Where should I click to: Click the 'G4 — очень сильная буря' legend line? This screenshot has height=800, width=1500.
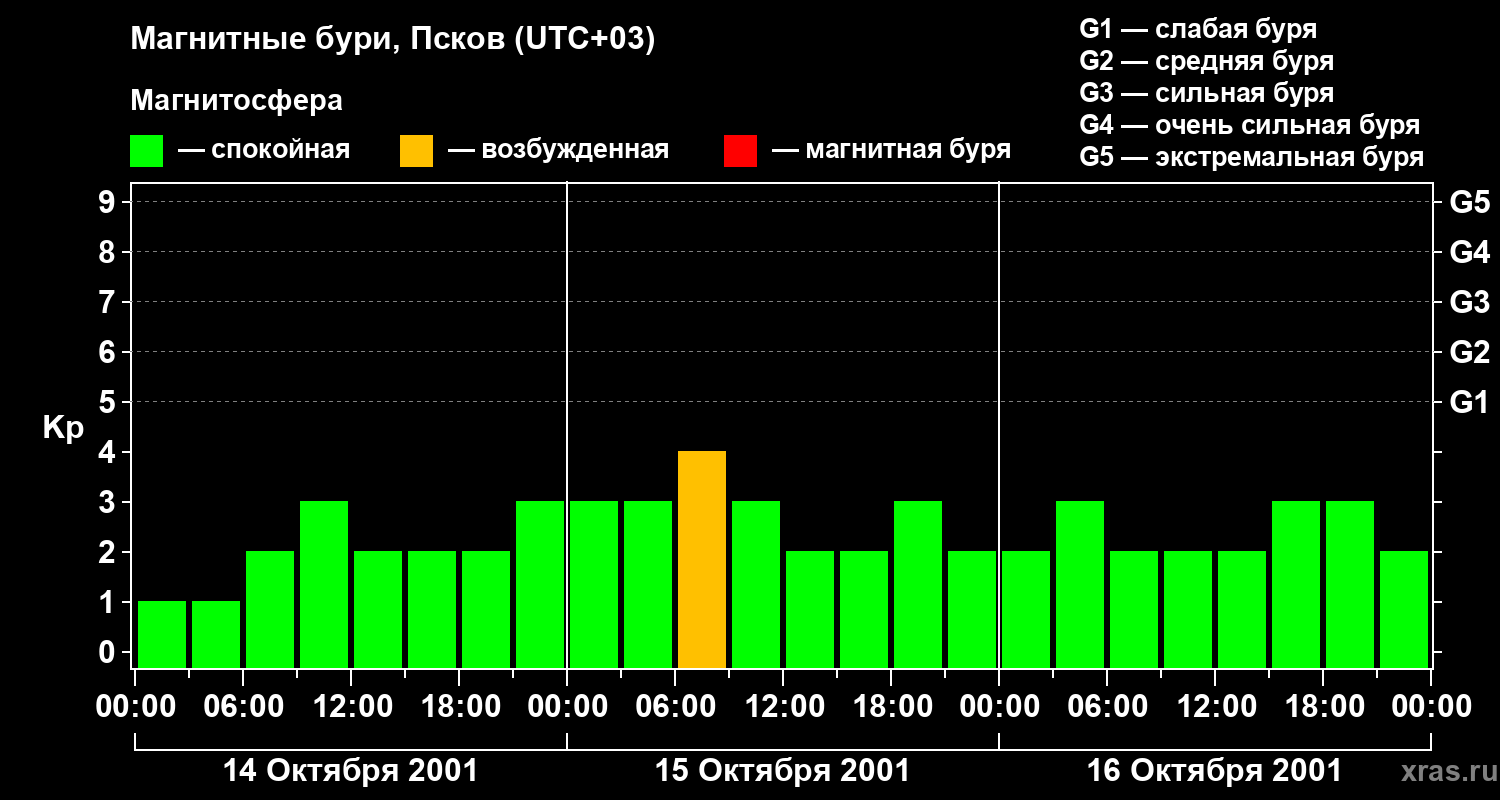point(1250,125)
